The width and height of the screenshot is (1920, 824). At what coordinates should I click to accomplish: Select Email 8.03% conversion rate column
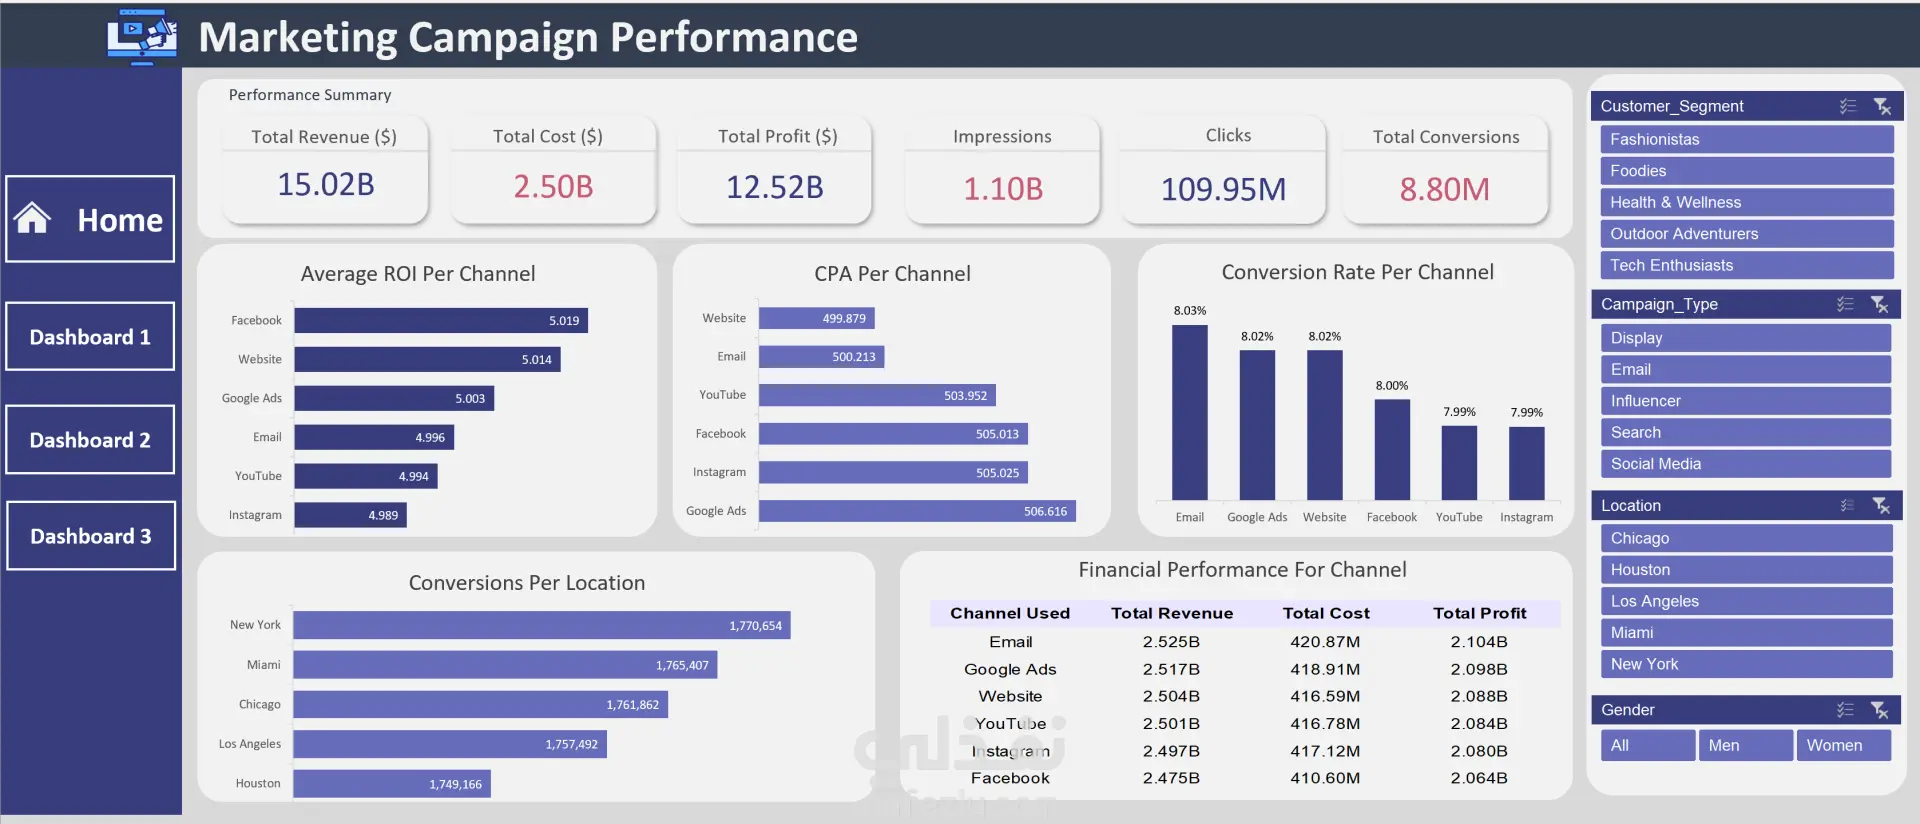[1189, 412]
